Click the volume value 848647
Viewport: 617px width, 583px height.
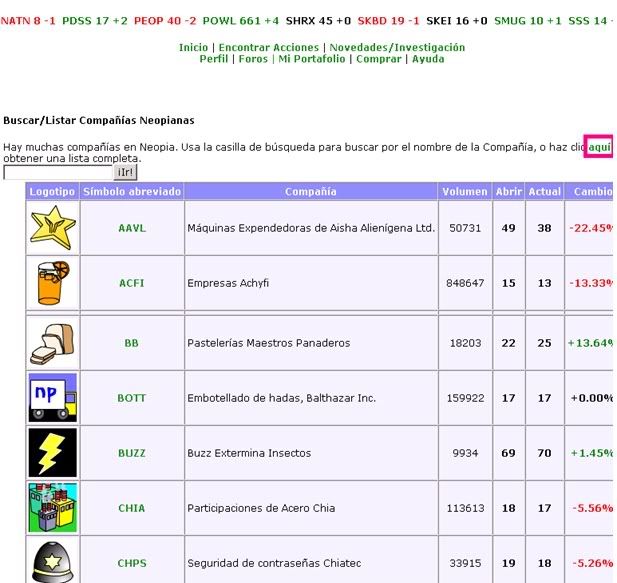coord(465,283)
